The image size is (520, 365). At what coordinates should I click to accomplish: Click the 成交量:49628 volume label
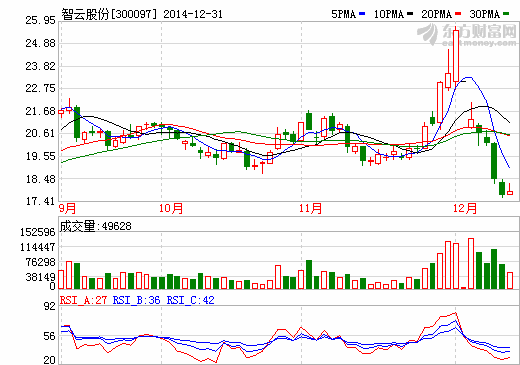pyautogui.click(x=95, y=226)
